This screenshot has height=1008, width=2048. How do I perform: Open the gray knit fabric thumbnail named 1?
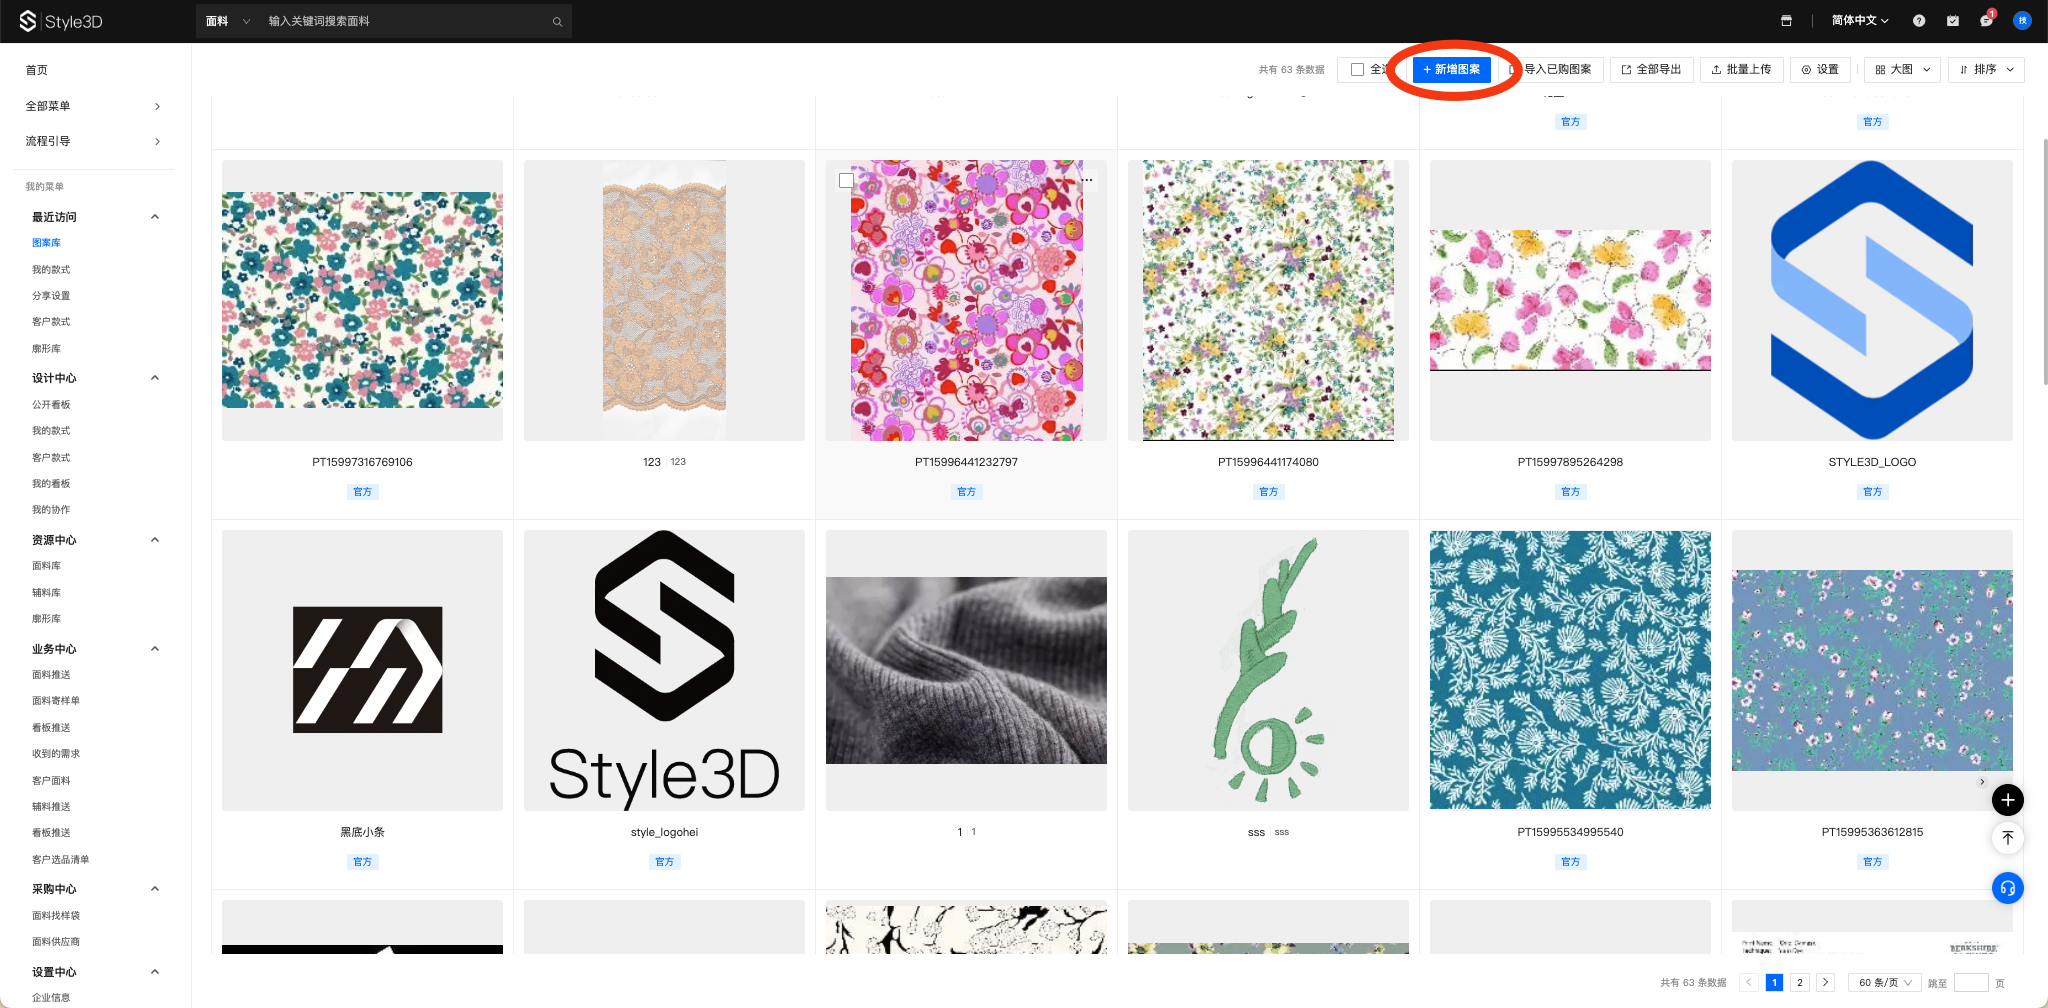[966, 670]
